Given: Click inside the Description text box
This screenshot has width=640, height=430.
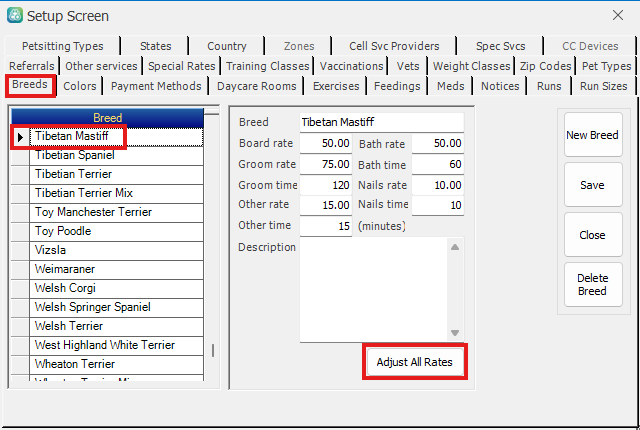Looking at the screenshot, I should (x=373, y=290).
